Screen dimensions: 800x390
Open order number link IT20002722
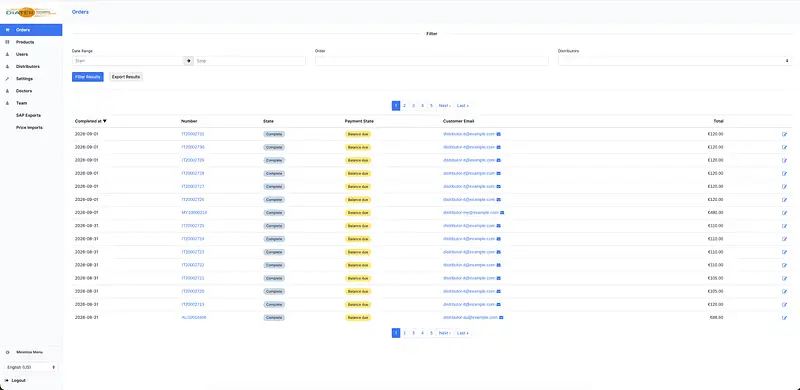point(193,265)
